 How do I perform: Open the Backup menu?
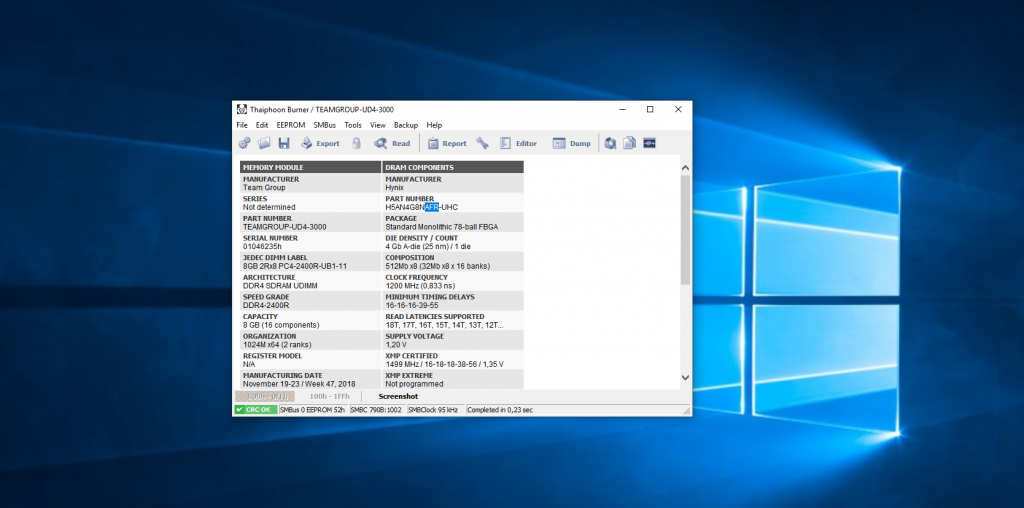[406, 125]
